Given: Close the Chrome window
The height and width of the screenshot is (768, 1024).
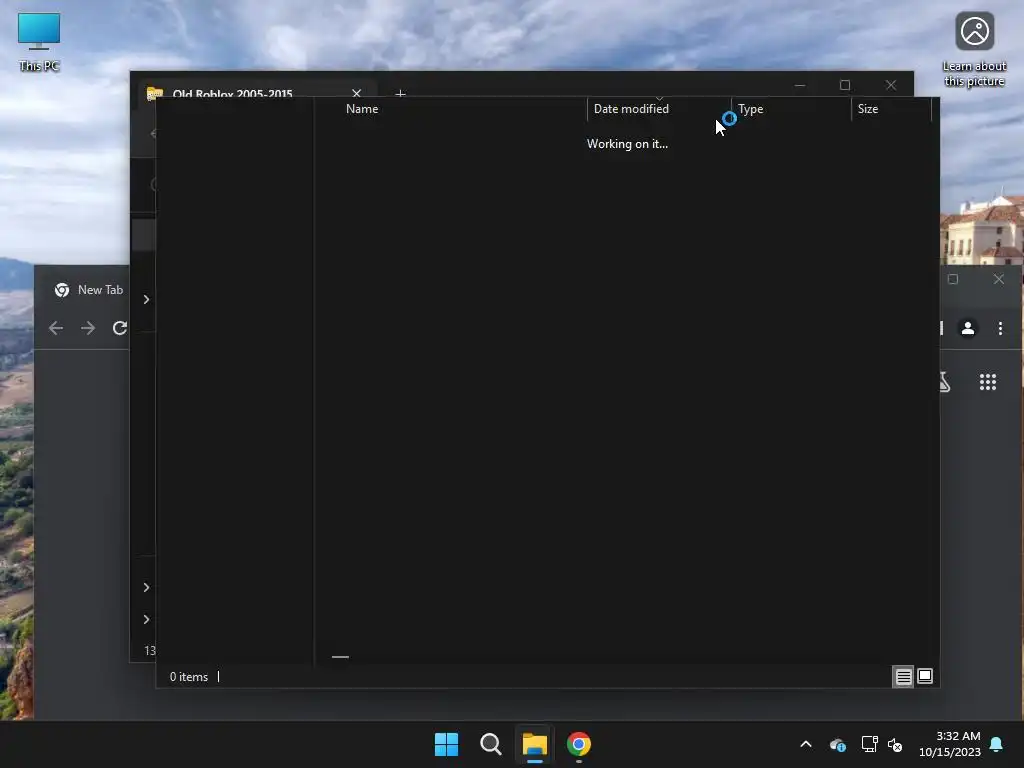Looking at the screenshot, I should coord(999,280).
